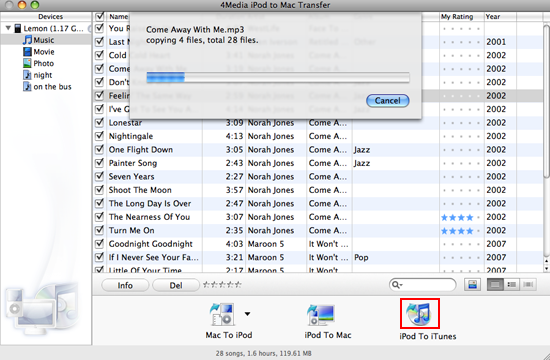The width and height of the screenshot is (550, 360).
Task: Select the song 'The Long Day Is Over'
Action: click(x=150, y=204)
